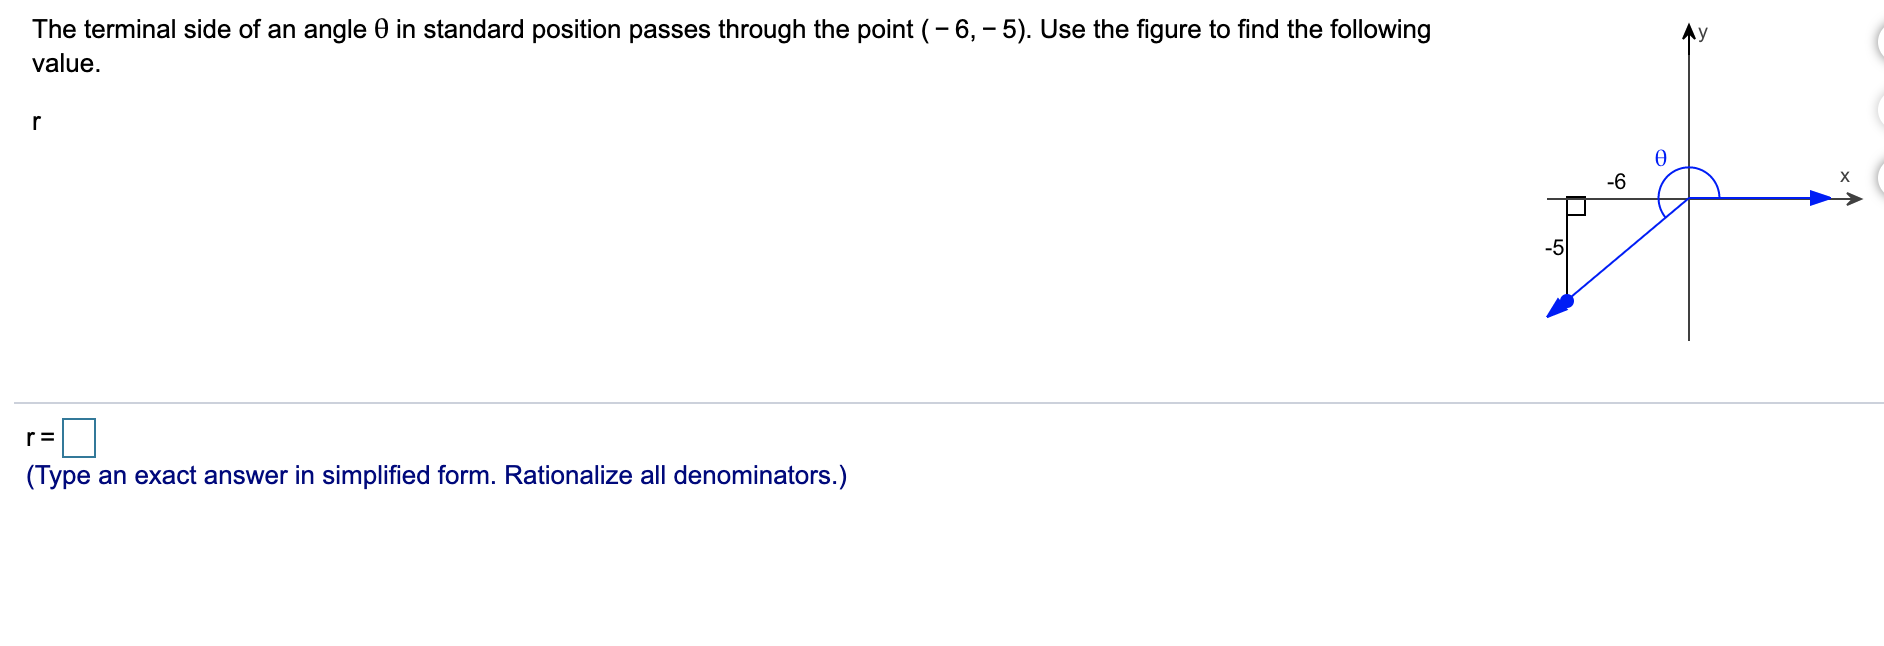Click the r = label beside the answer box
The image size is (1884, 646).
pyautogui.click(x=40, y=437)
